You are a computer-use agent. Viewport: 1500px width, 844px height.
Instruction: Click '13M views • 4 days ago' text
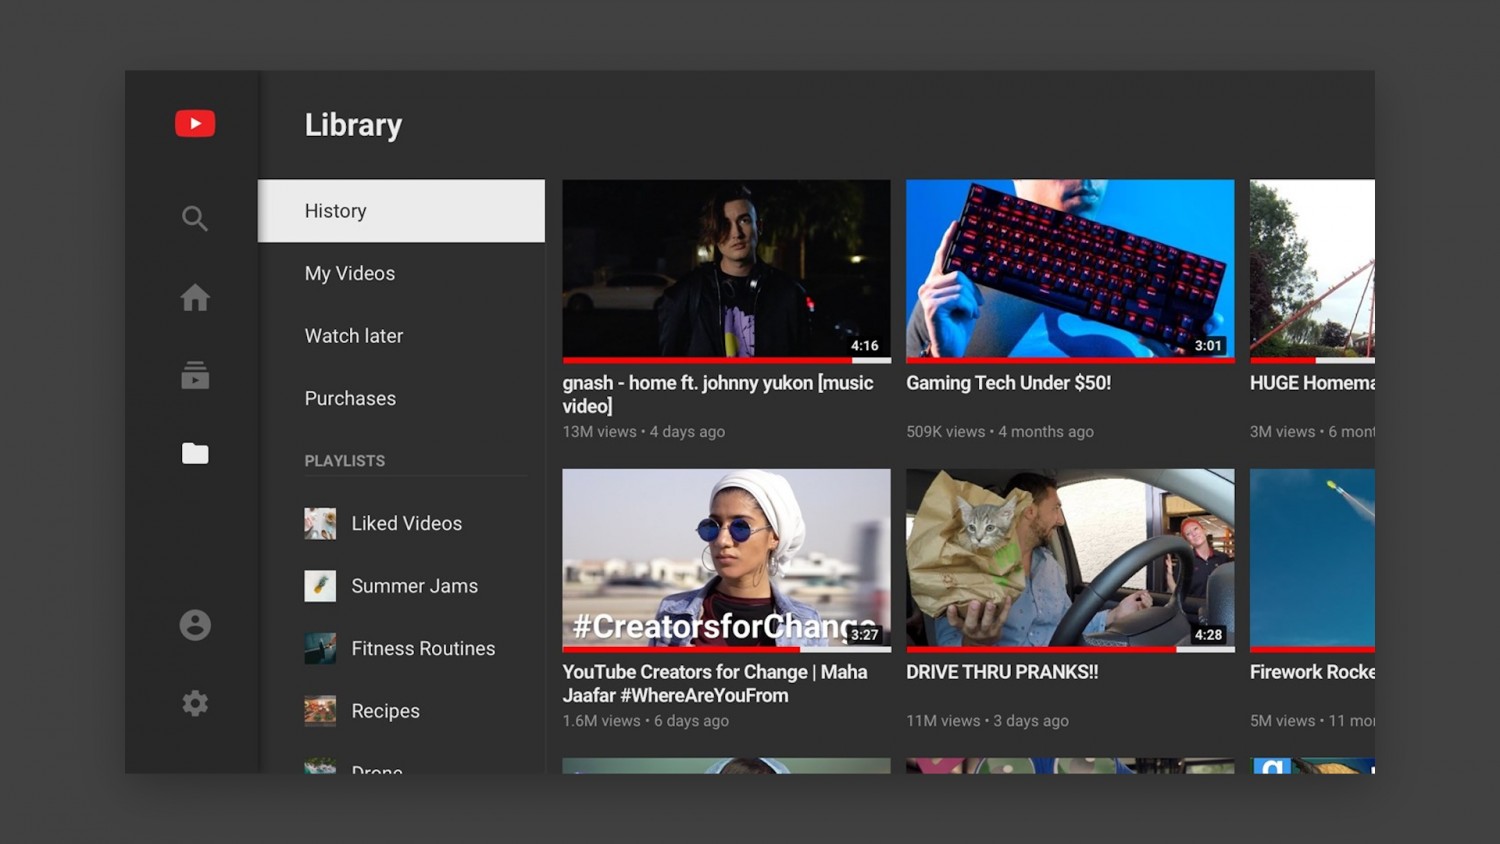click(643, 432)
